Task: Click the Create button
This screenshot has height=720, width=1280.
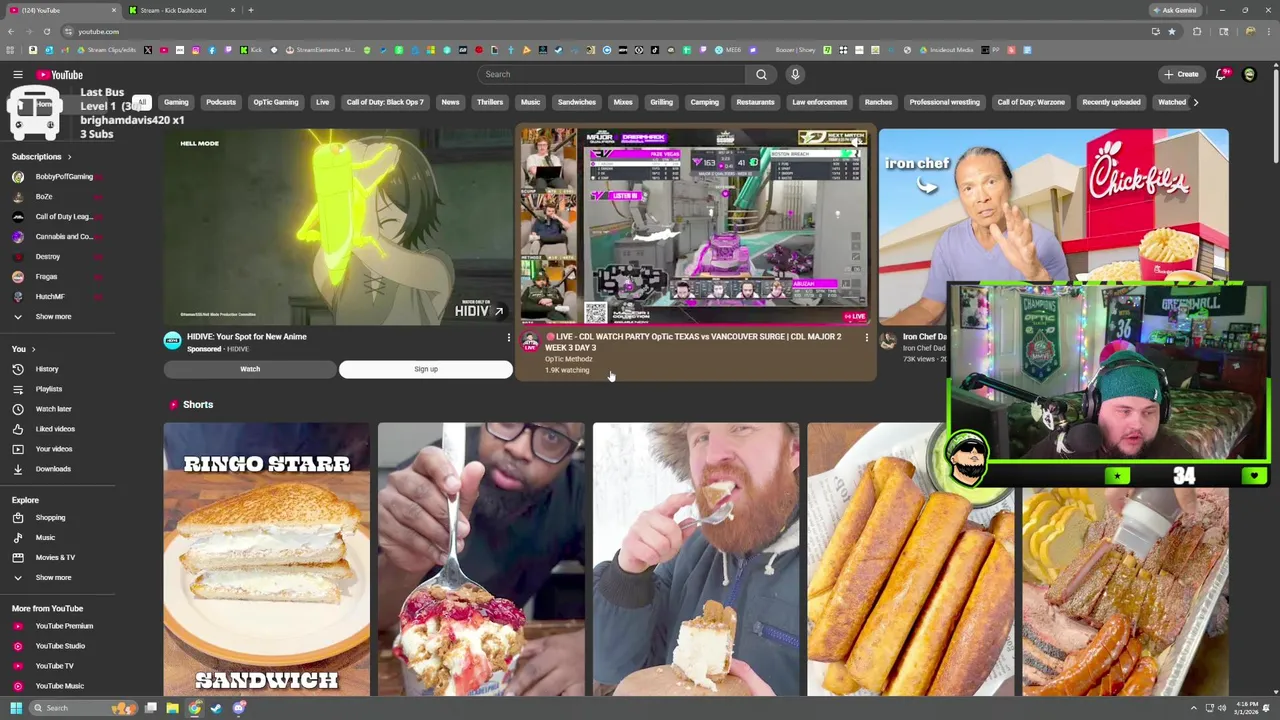Action: pos(1181,74)
